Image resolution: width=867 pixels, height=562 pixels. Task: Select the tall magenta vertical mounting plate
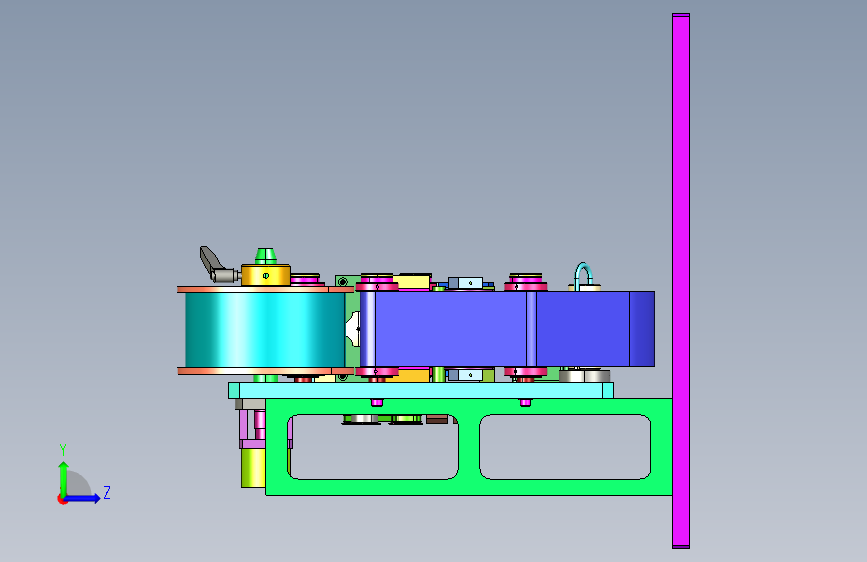click(681, 281)
